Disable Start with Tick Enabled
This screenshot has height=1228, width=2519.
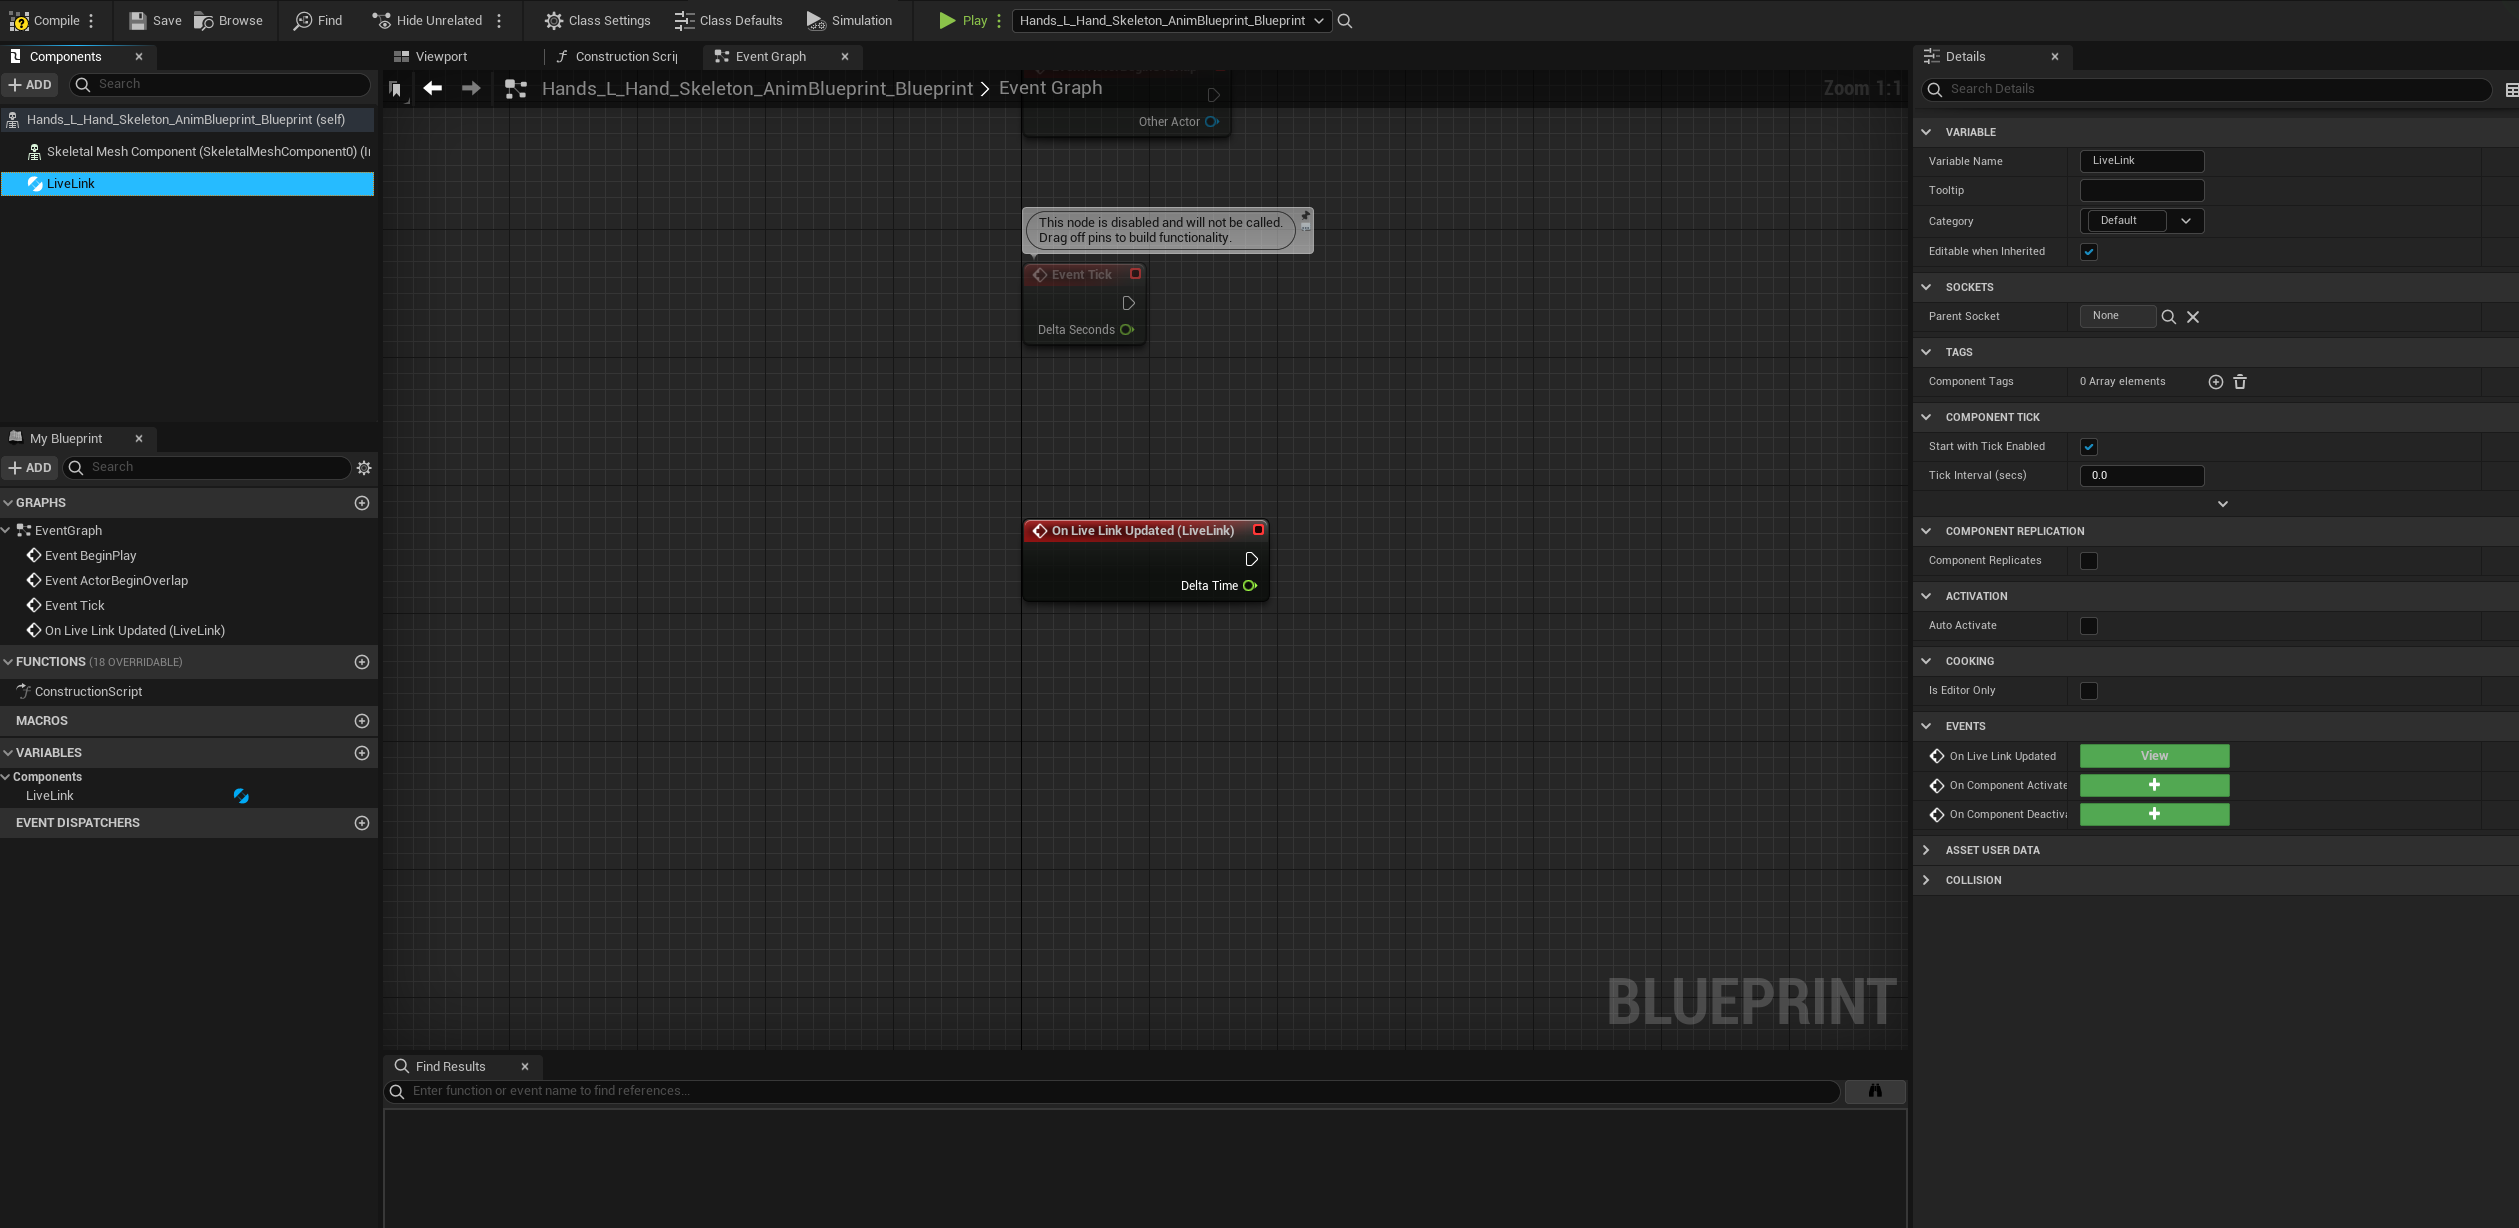tap(2088, 447)
